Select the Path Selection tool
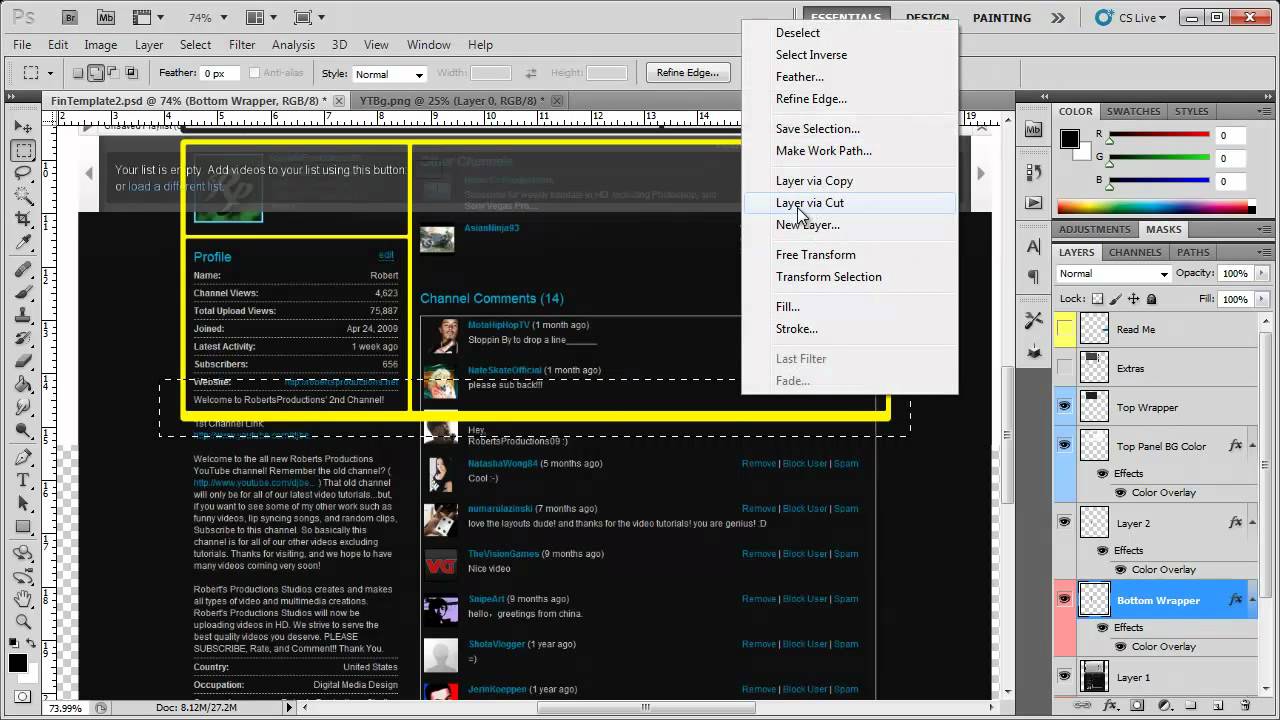This screenshot has height=720, width=1280. (23, 504)
